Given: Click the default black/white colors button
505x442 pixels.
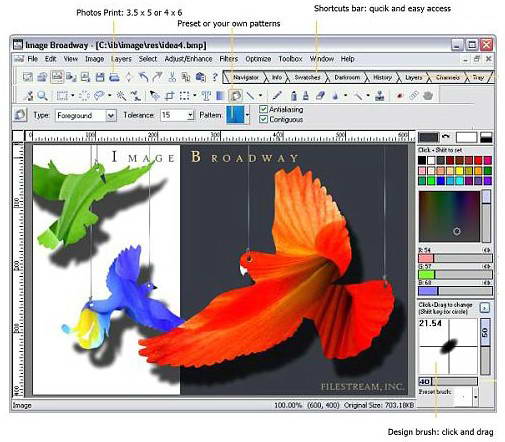Looking at the screenshot, I should pyautogui.click(x=486, y=137).
